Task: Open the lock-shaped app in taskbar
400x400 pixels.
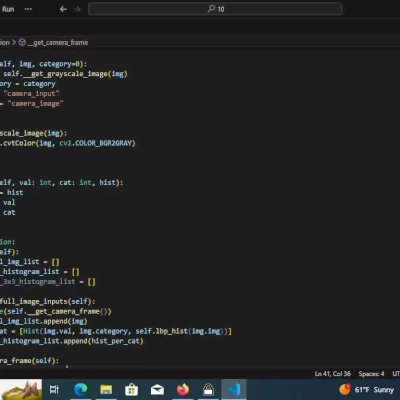Action: click(x=208, y=389)
